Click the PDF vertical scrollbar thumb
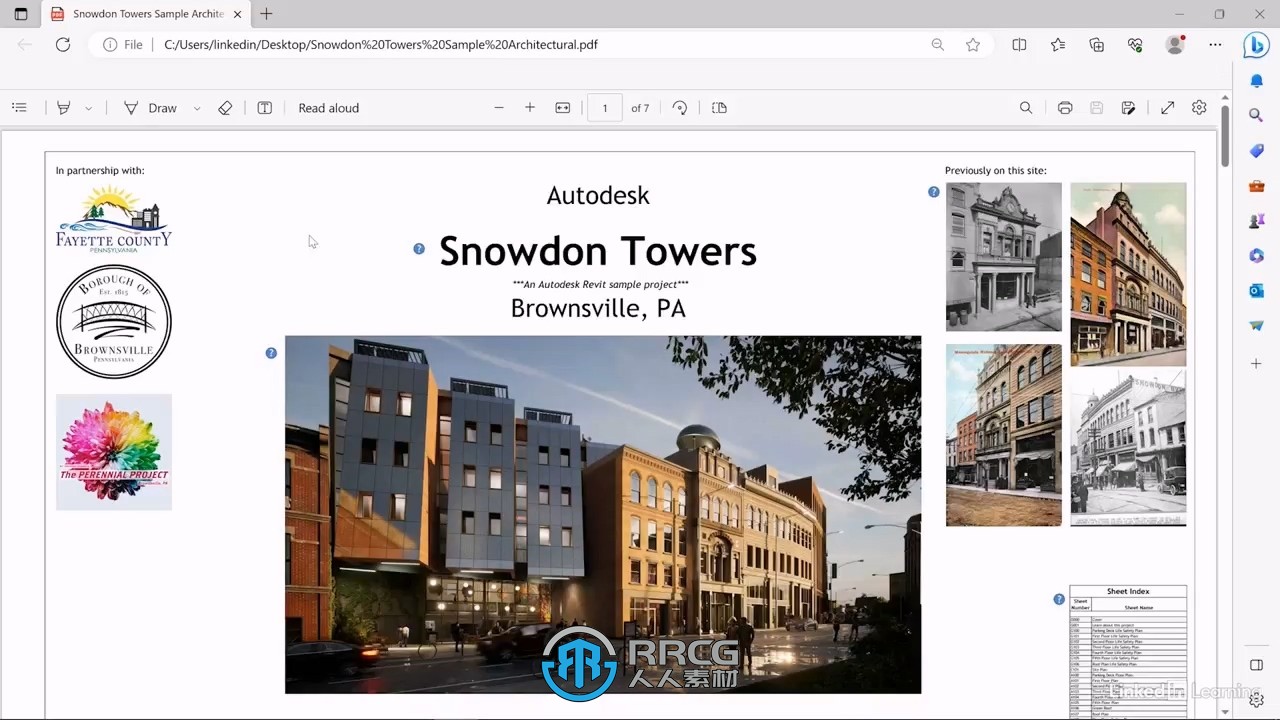1280x720 pixels. click(x=1225, y=136)
